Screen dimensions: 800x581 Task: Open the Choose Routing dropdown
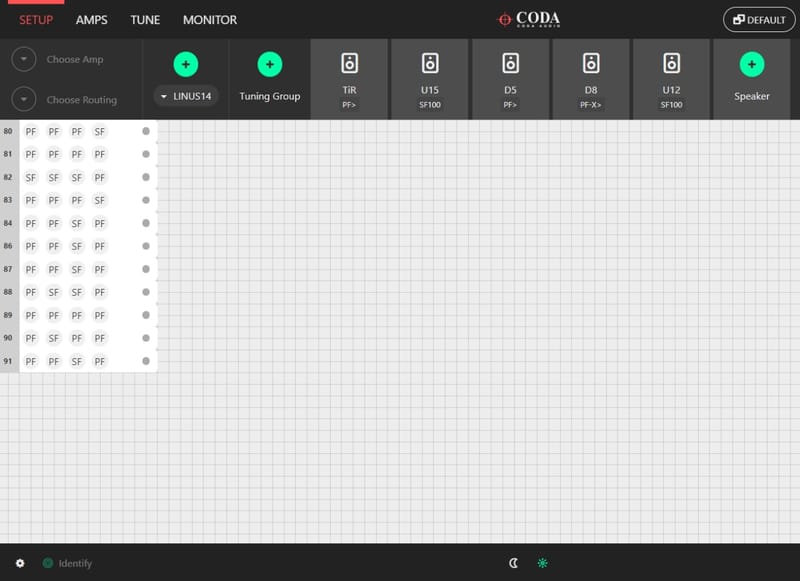[25, 100]
